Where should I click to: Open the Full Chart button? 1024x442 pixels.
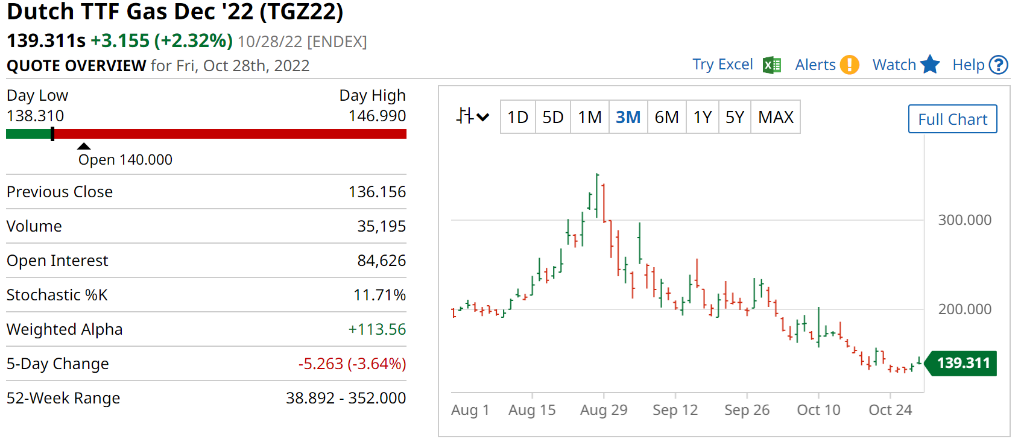coord(952,119)
